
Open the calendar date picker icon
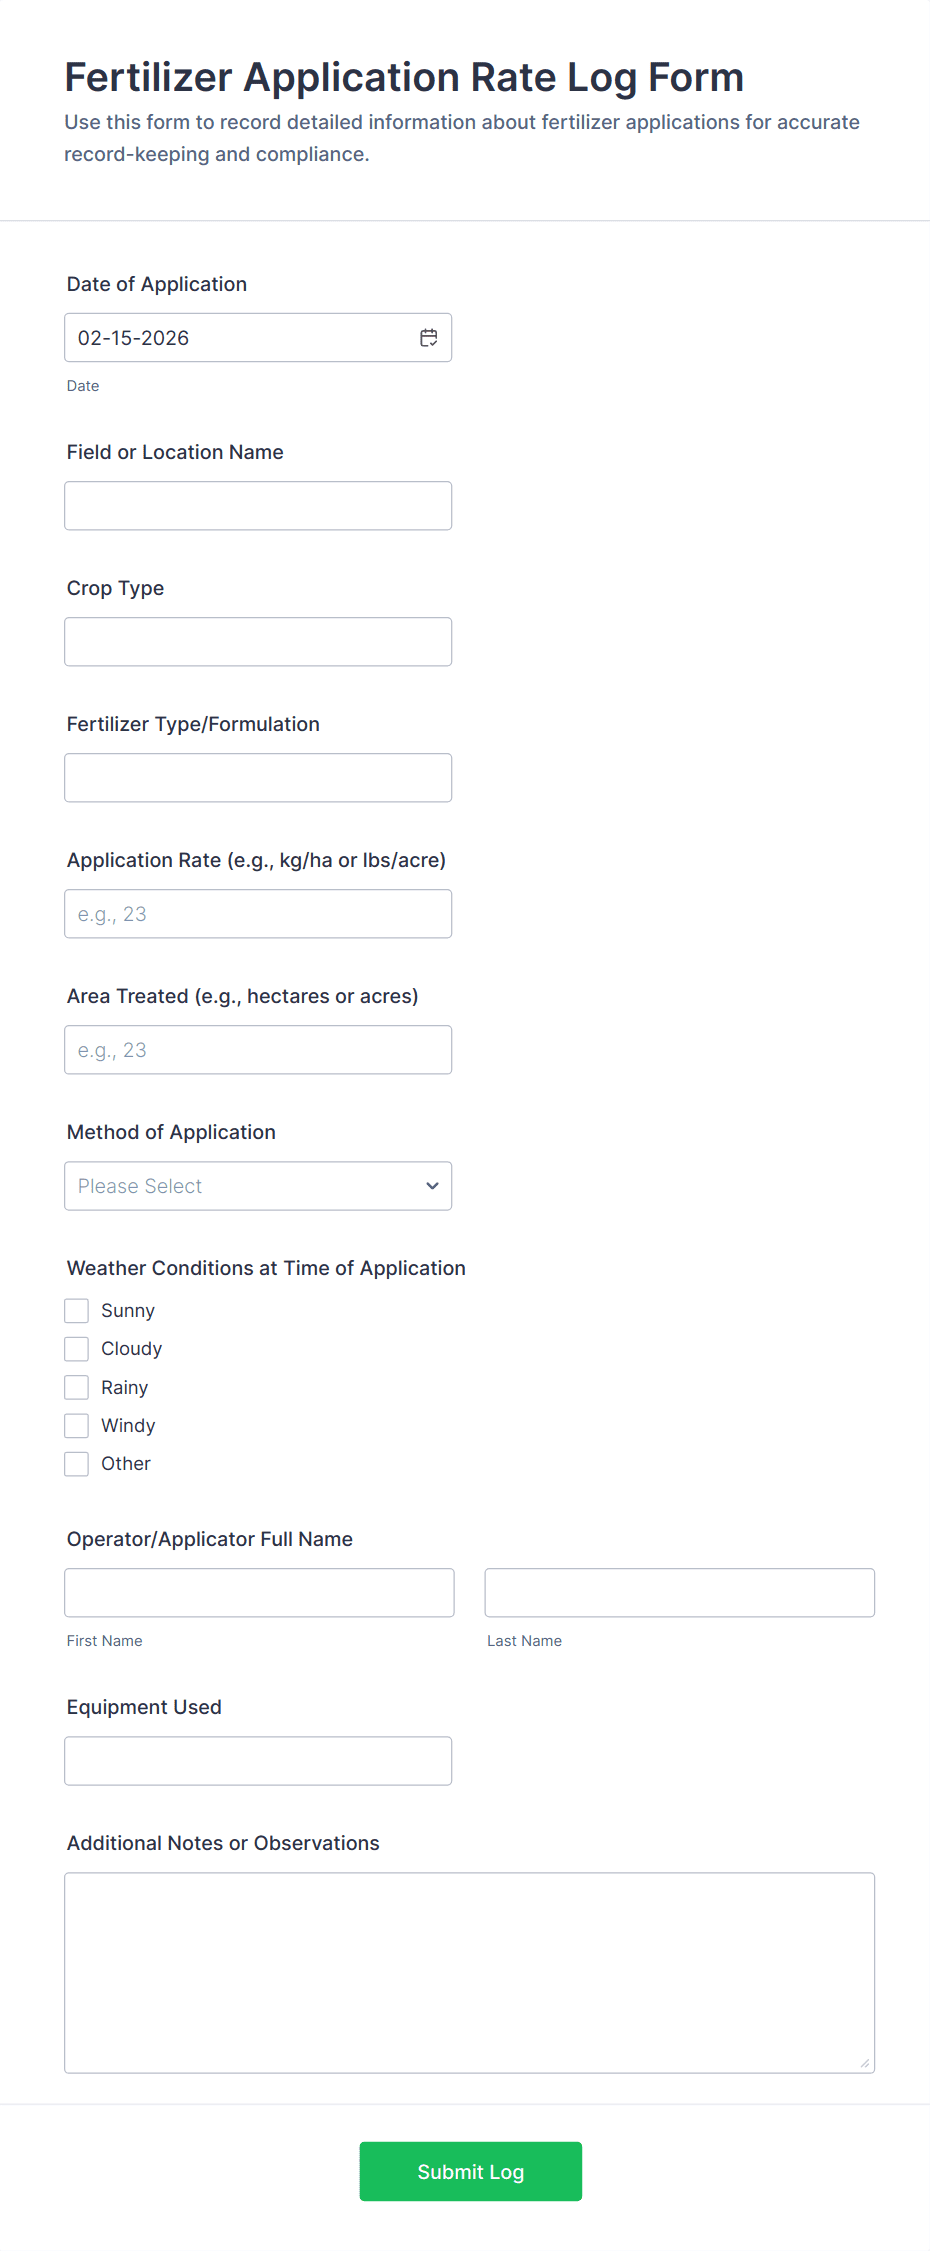pyautogui.click(x=428, y=338)
